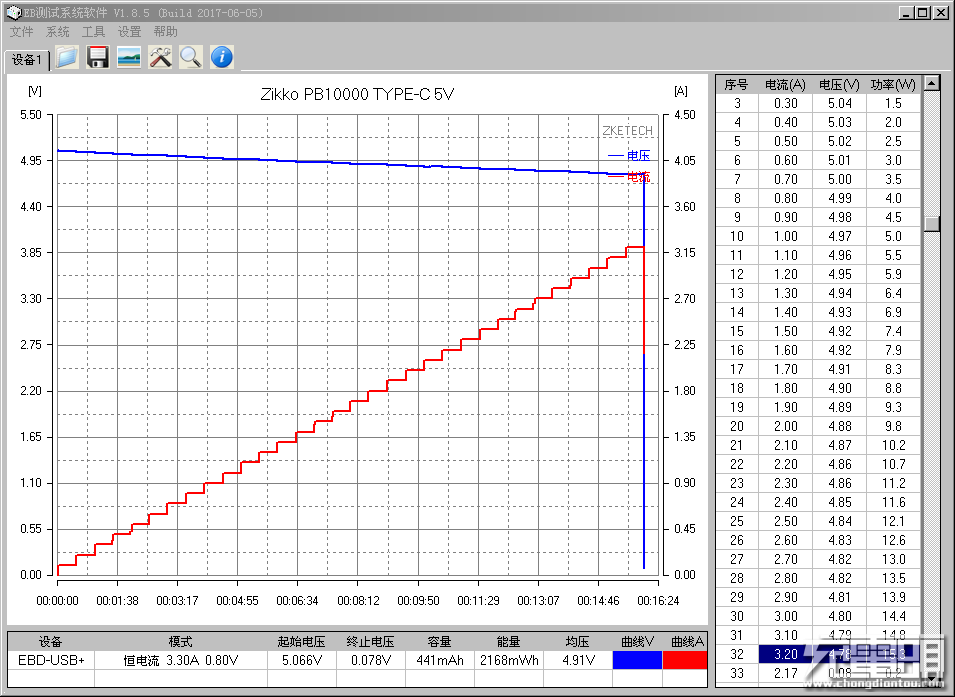
Task: Click the magnifying glass icon
Action: coord(190,57)
